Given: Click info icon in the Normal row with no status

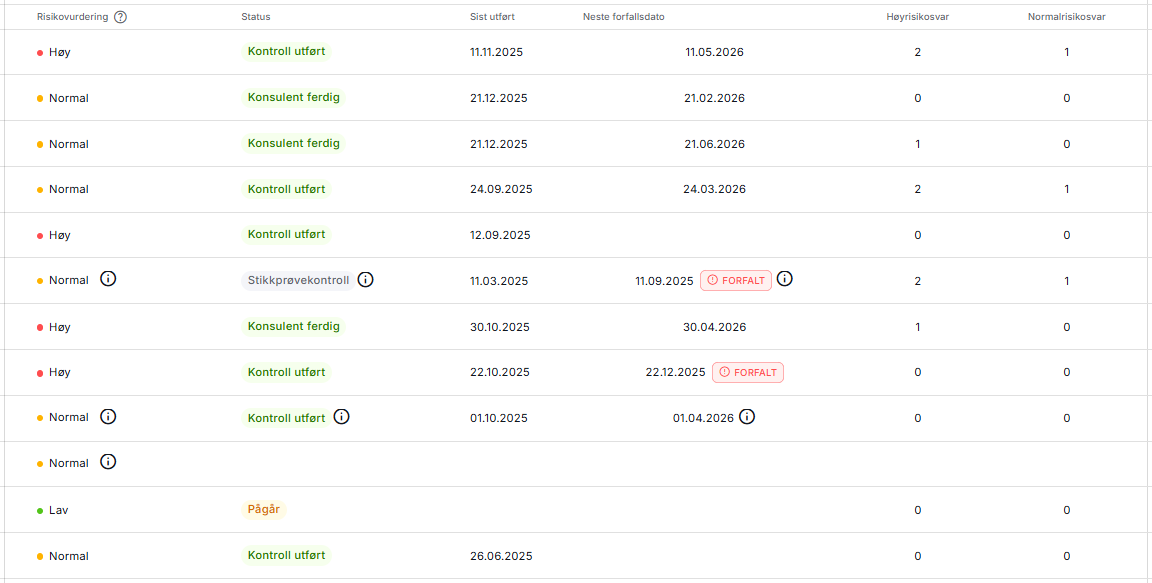Looking at the screenshot, I should click(x=109, y=462).
